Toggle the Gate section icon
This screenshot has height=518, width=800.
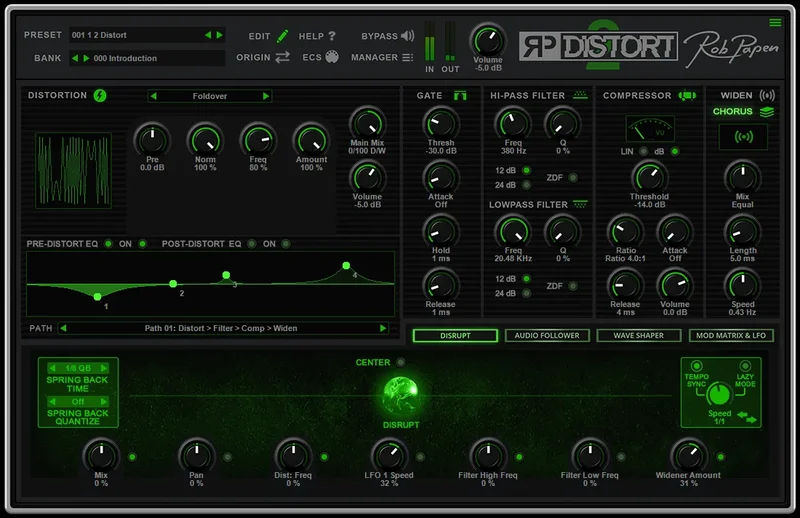[460, 95]
